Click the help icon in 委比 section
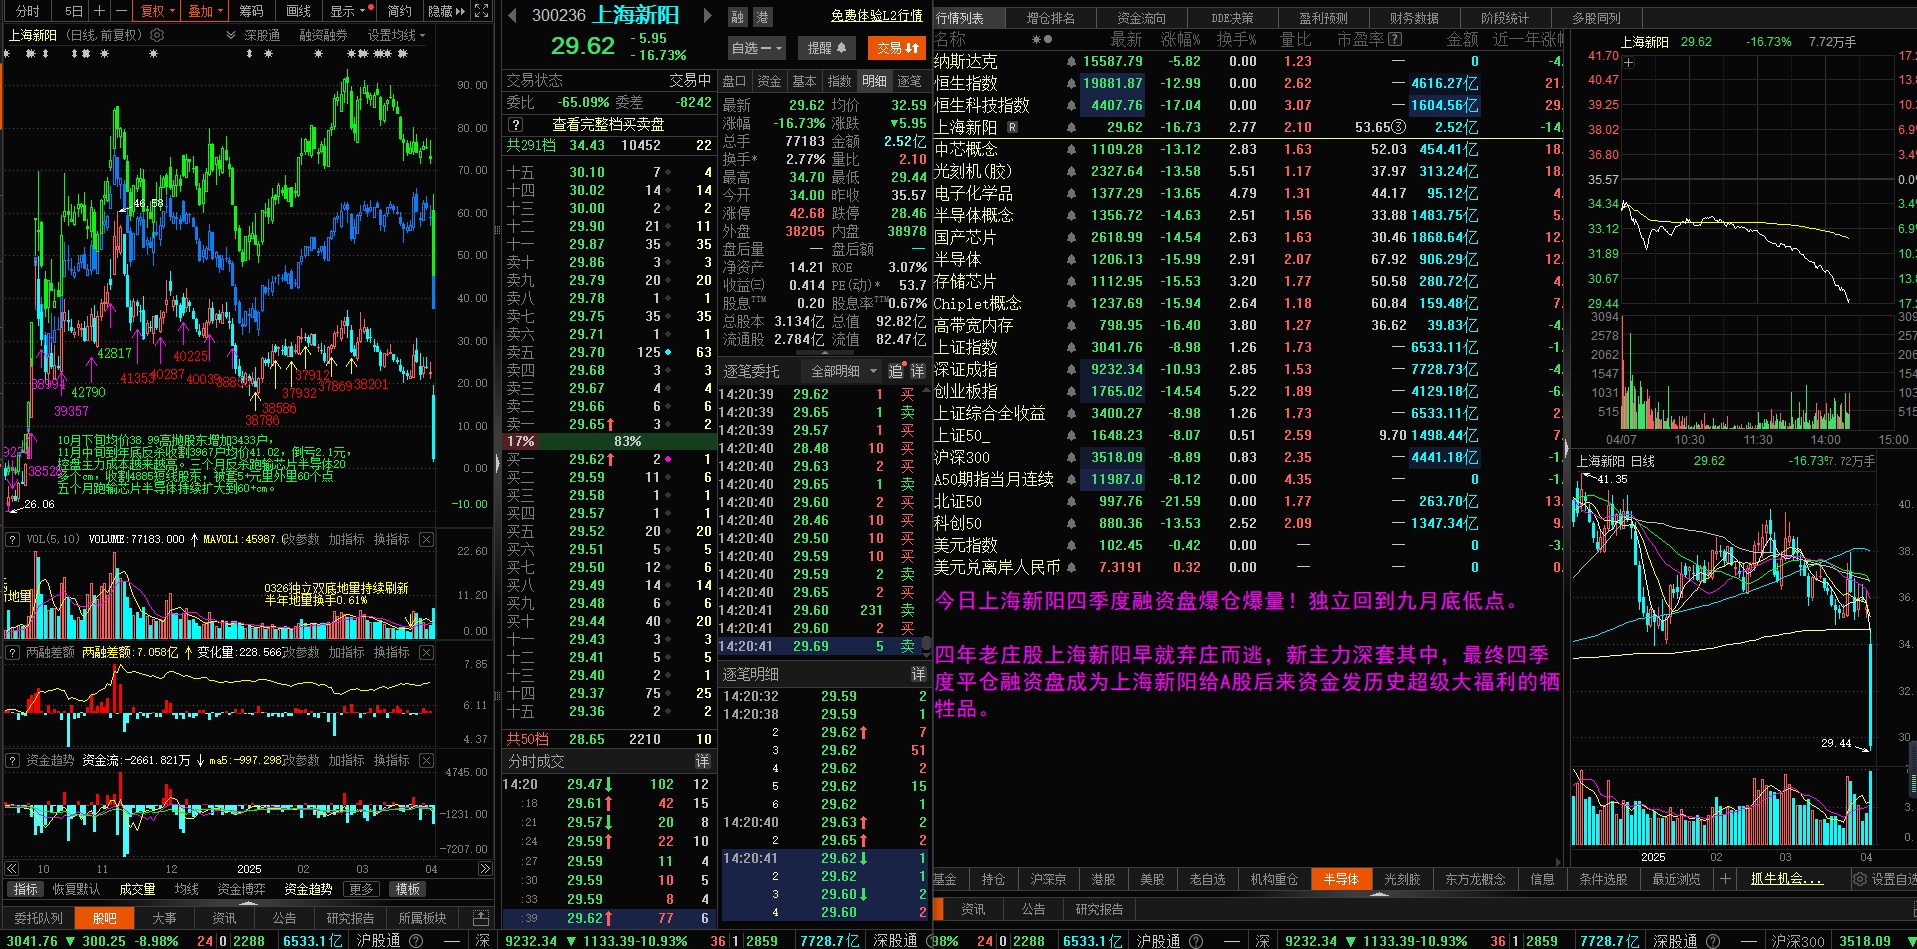Screen dimensions: 1917x949 pos(515,125)
